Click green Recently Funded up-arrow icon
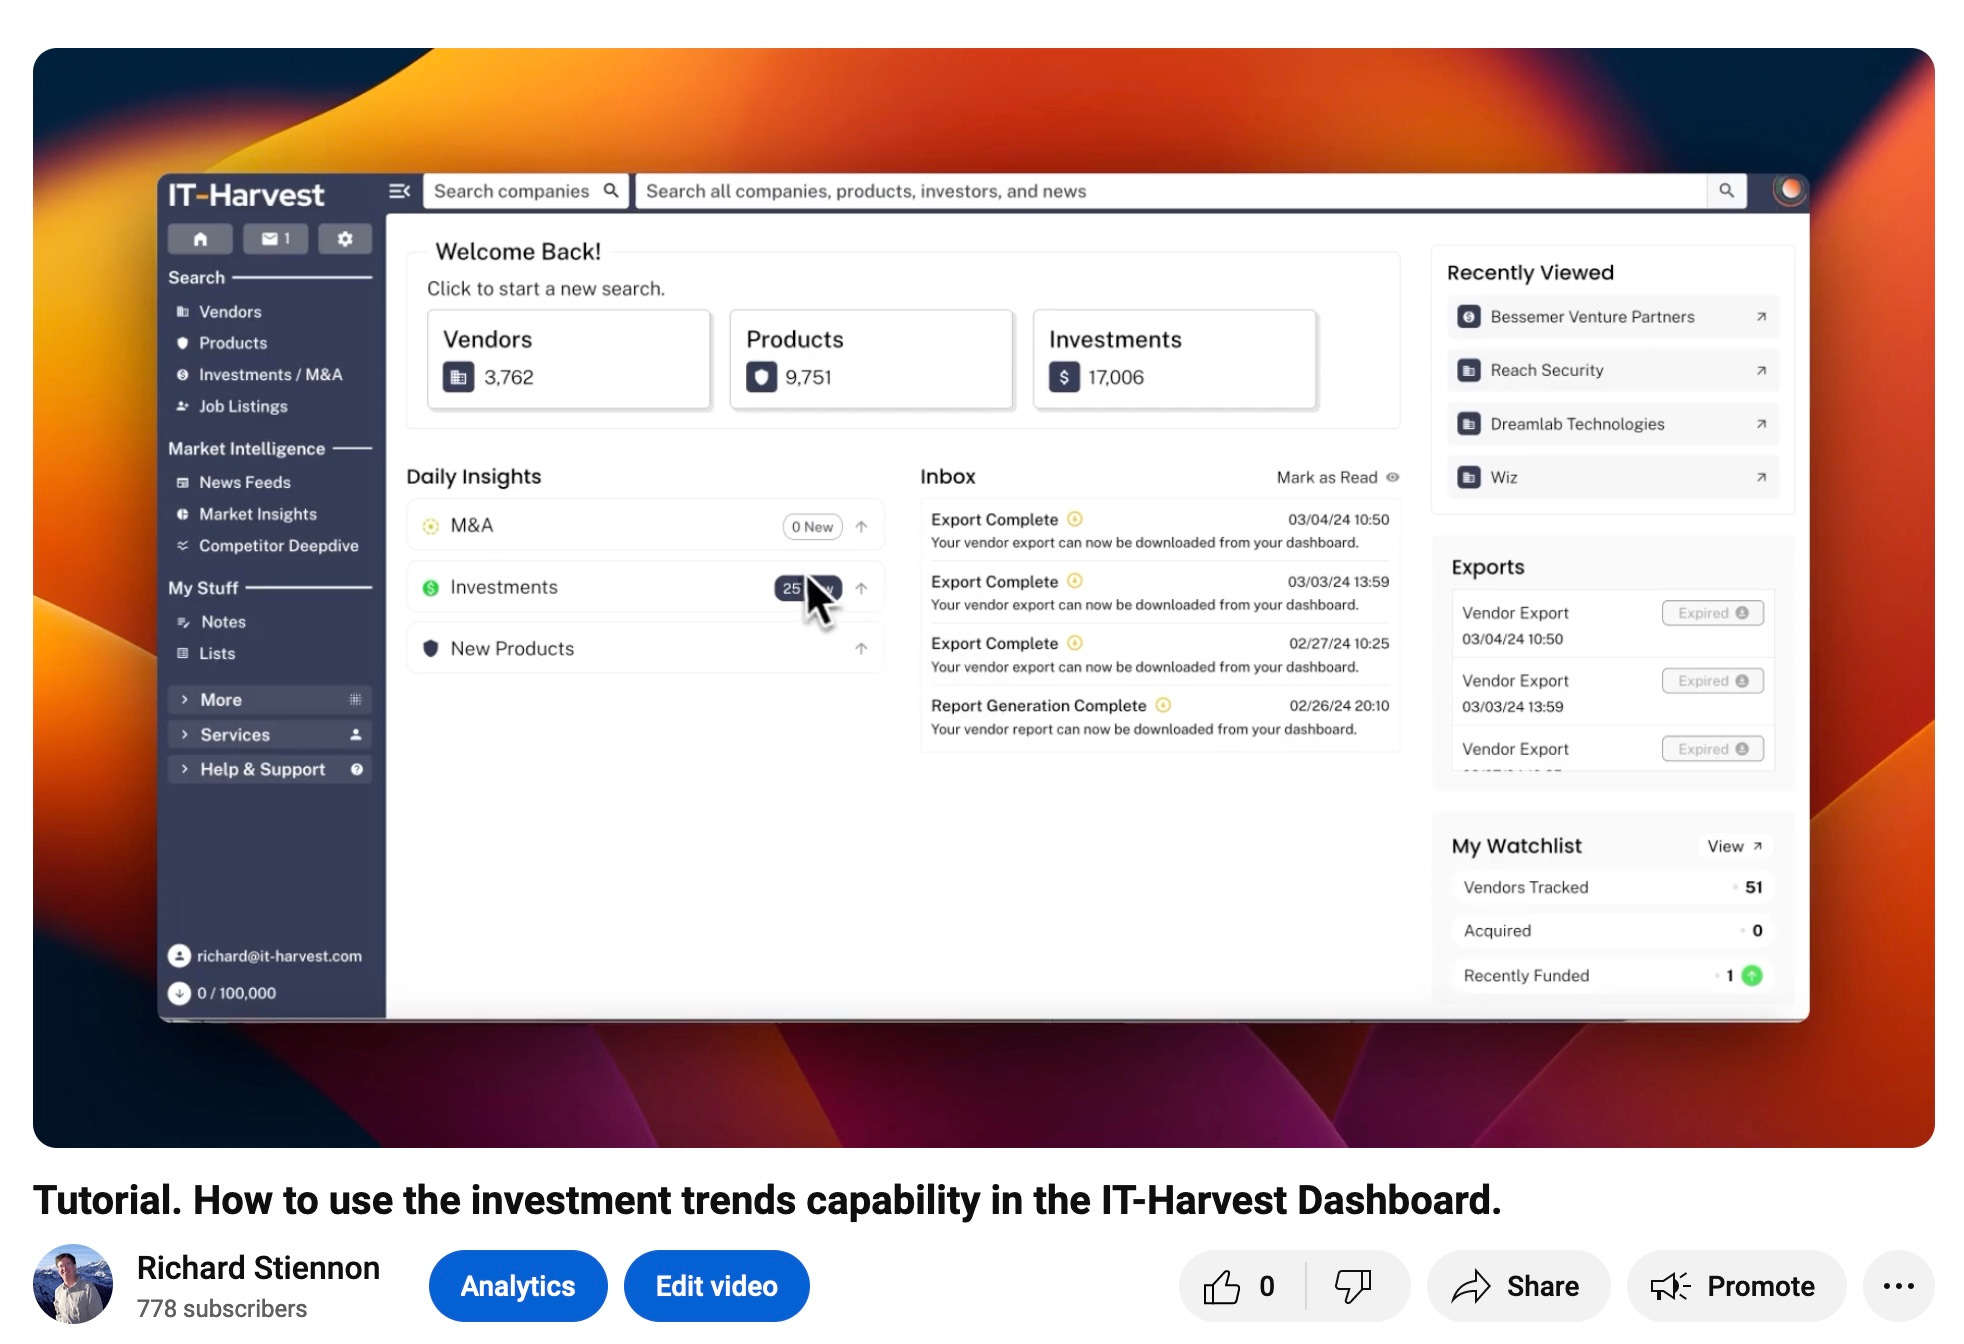The image size is (1964, 1344). [x=1752, y=975]
